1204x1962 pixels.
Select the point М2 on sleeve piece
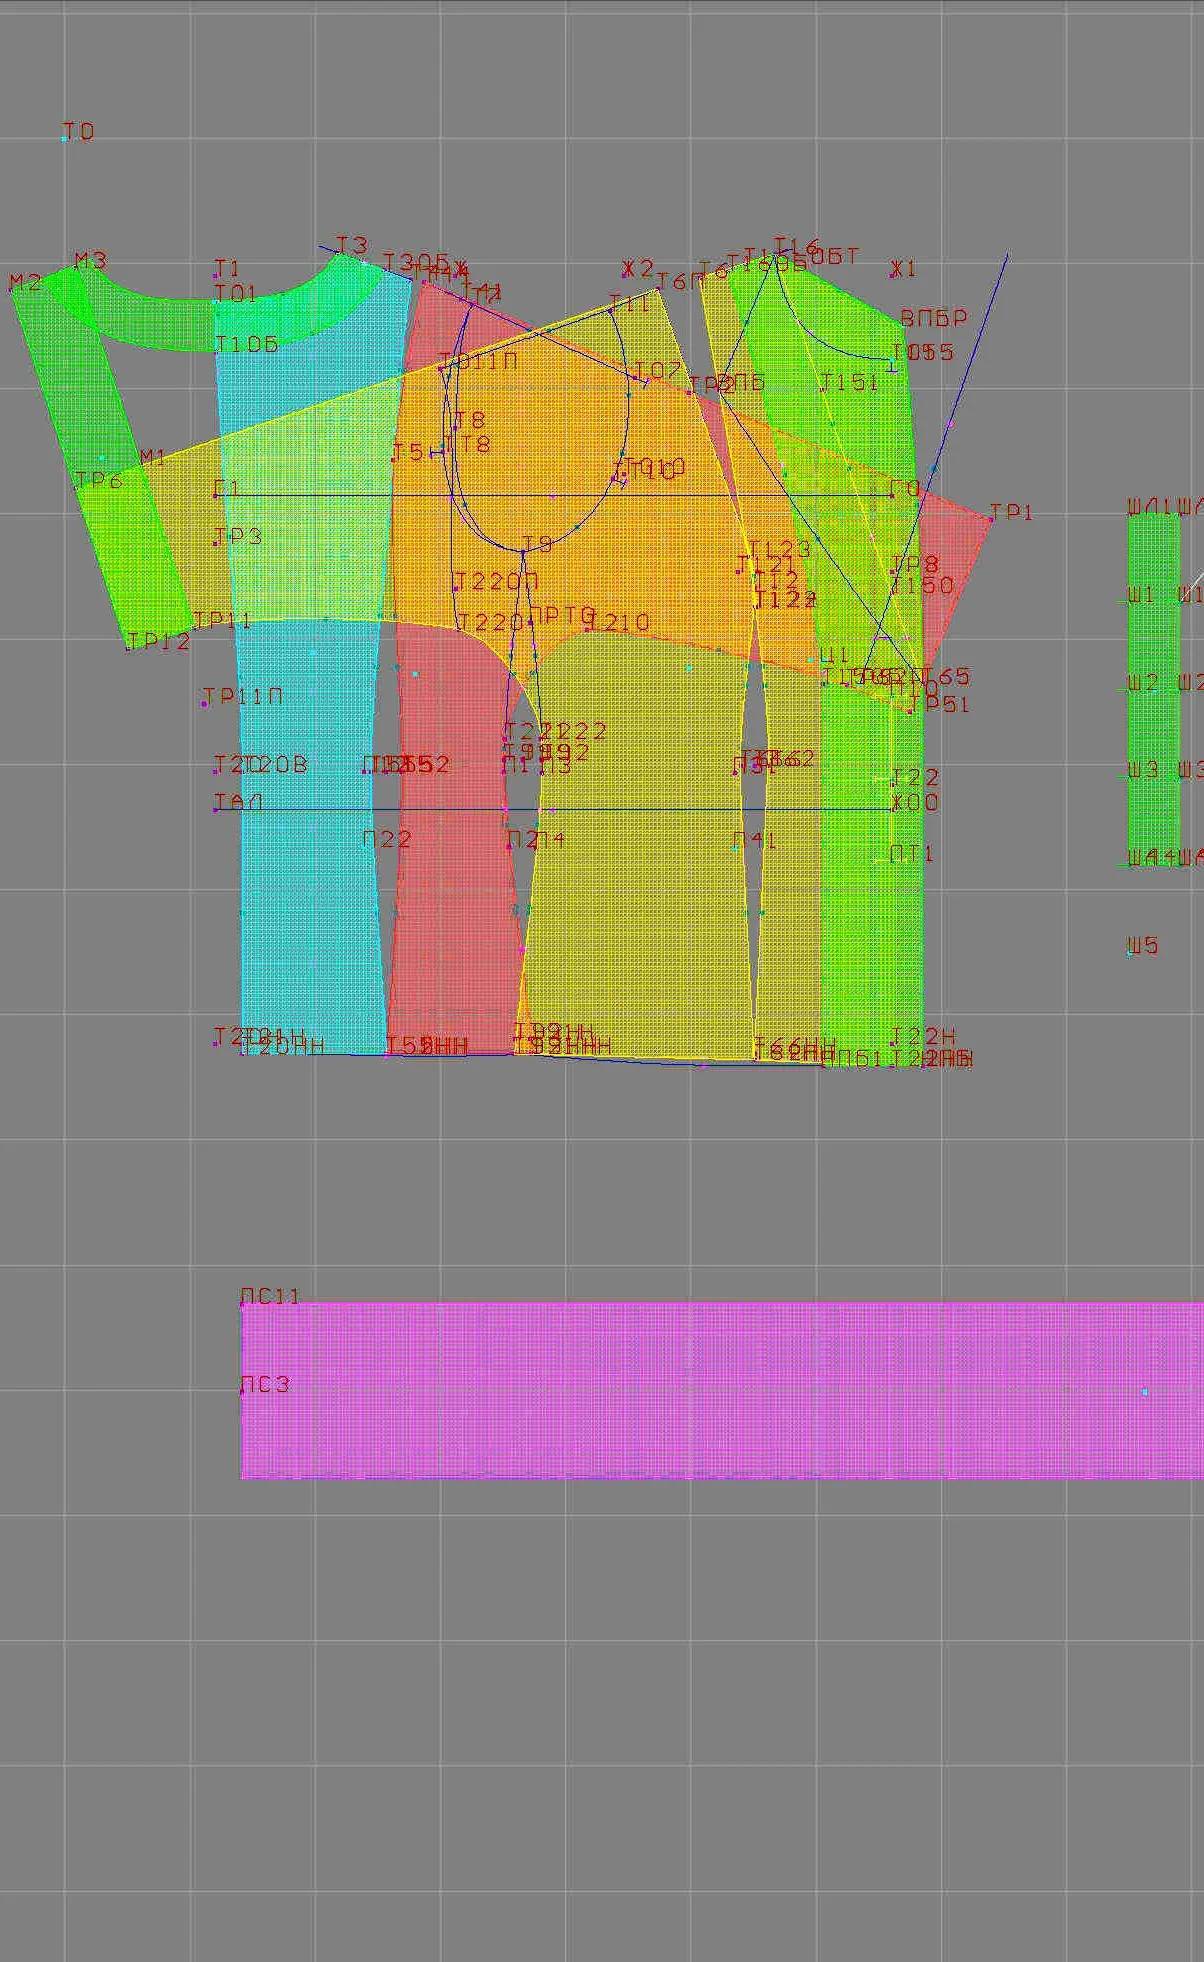coord(12,292)
